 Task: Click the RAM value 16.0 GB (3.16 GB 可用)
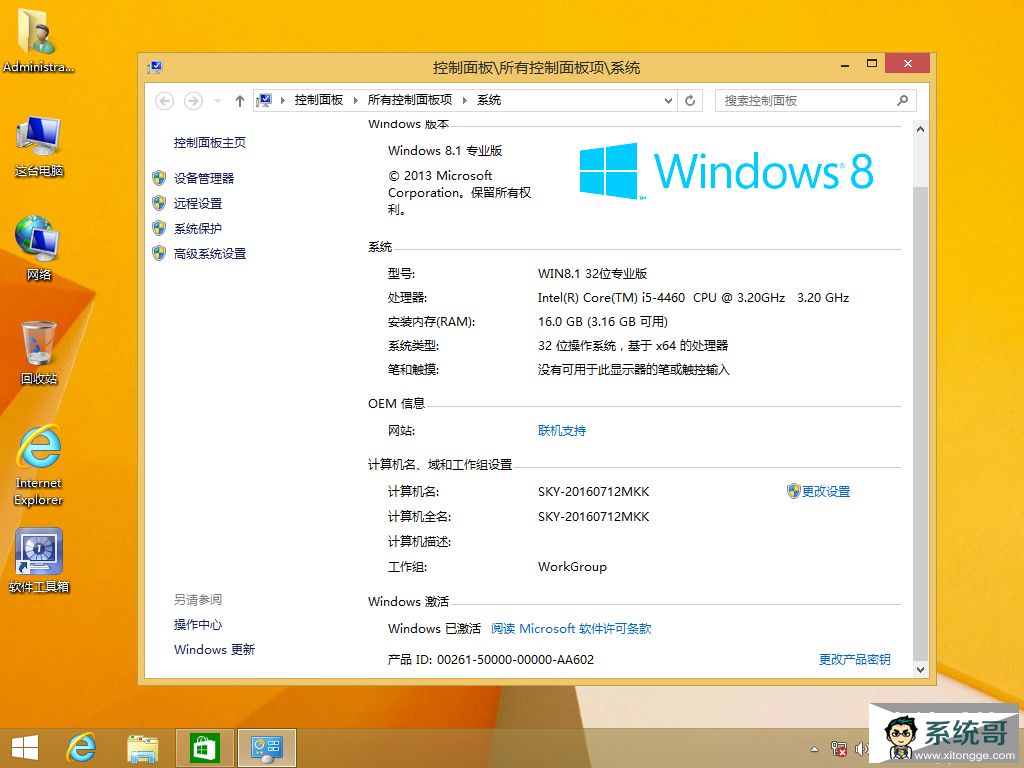click(603, 321)
